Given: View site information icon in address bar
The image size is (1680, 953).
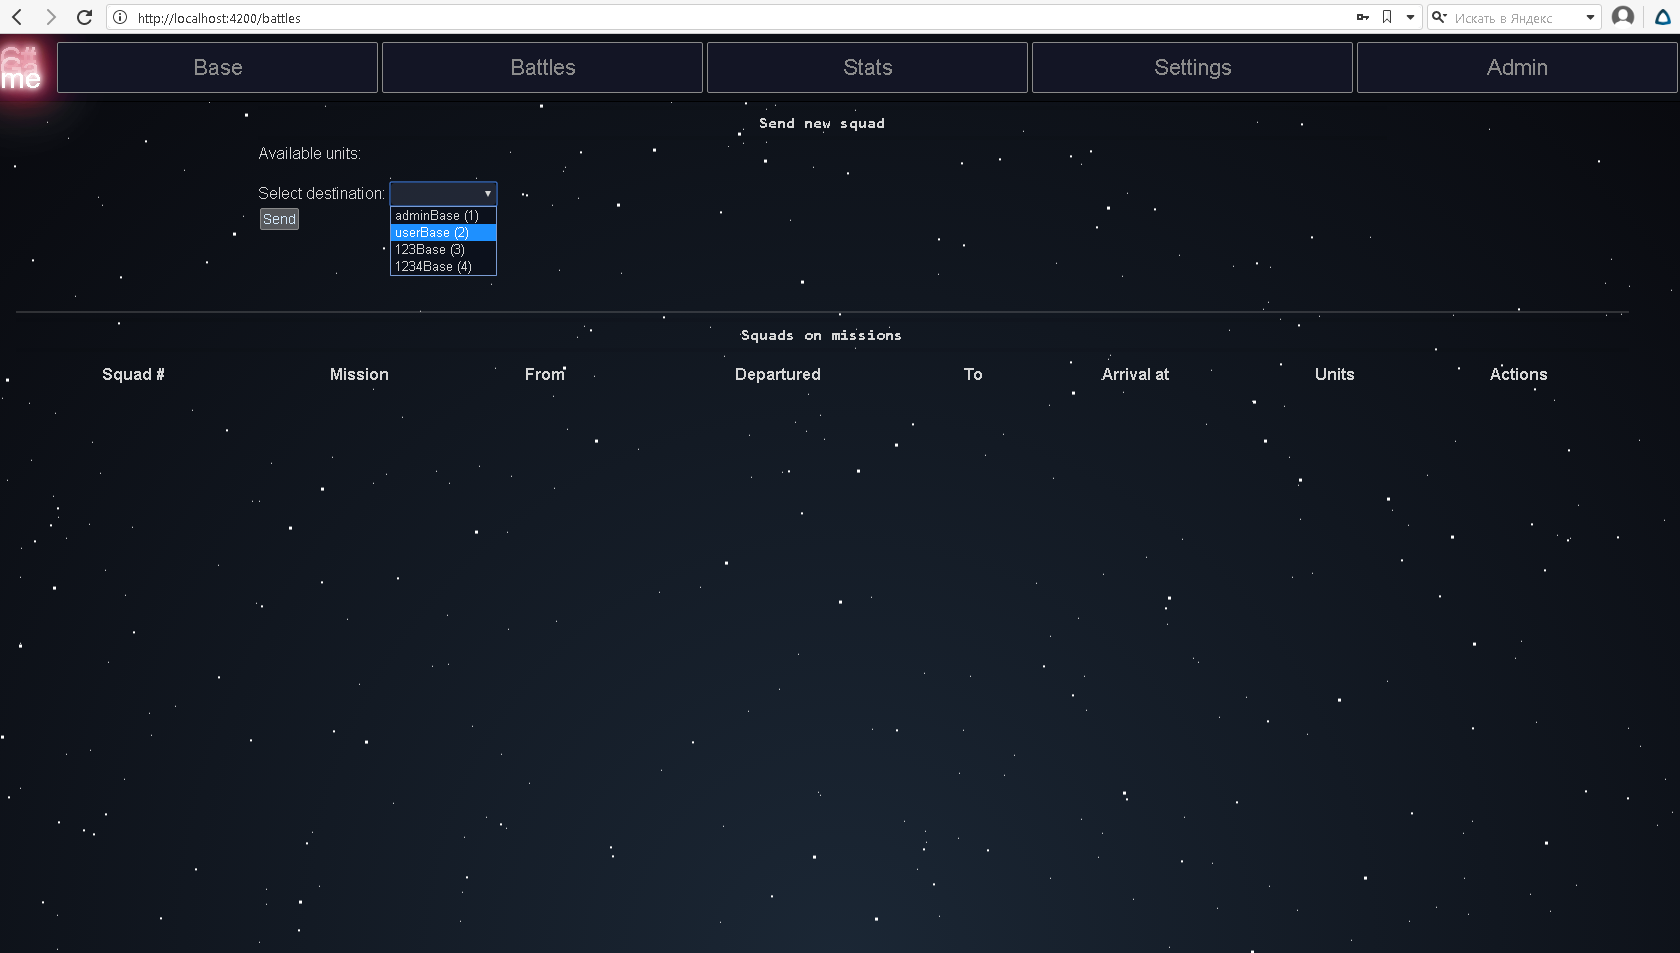Looking at the screenshot, I should pos(120,17).
